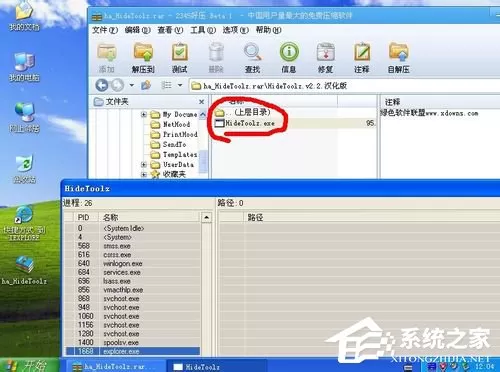Image resolution: width=500 pixels, height=372 pixels.
Task: Click the greyed forward arrow button
Action: pyautogui.click(x=117, y=85)
